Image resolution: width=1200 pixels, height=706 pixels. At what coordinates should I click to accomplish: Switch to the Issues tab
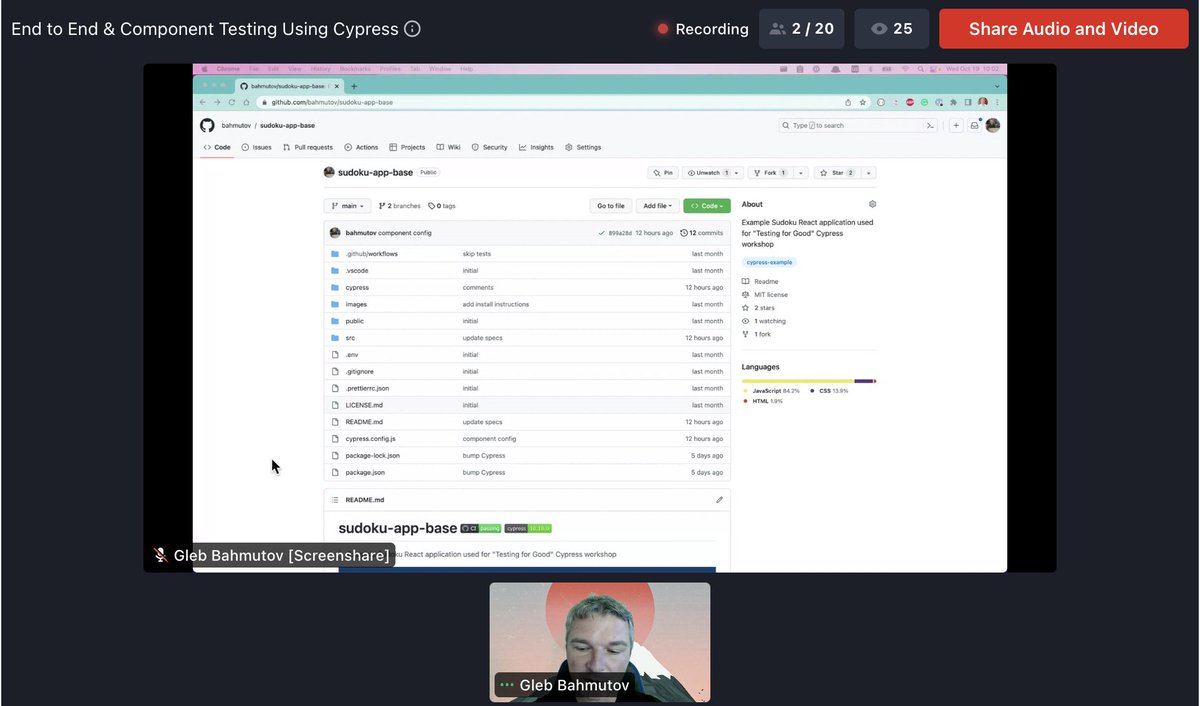256,147
